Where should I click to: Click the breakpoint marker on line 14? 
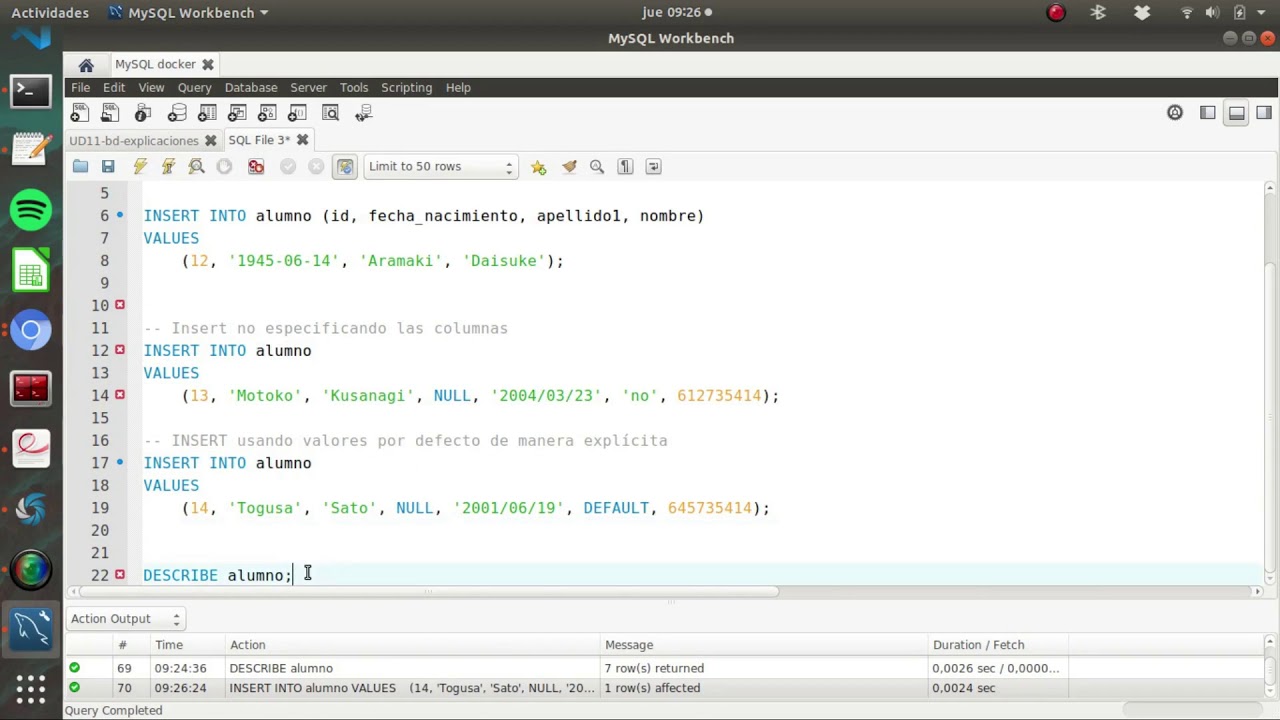[120, 395]
